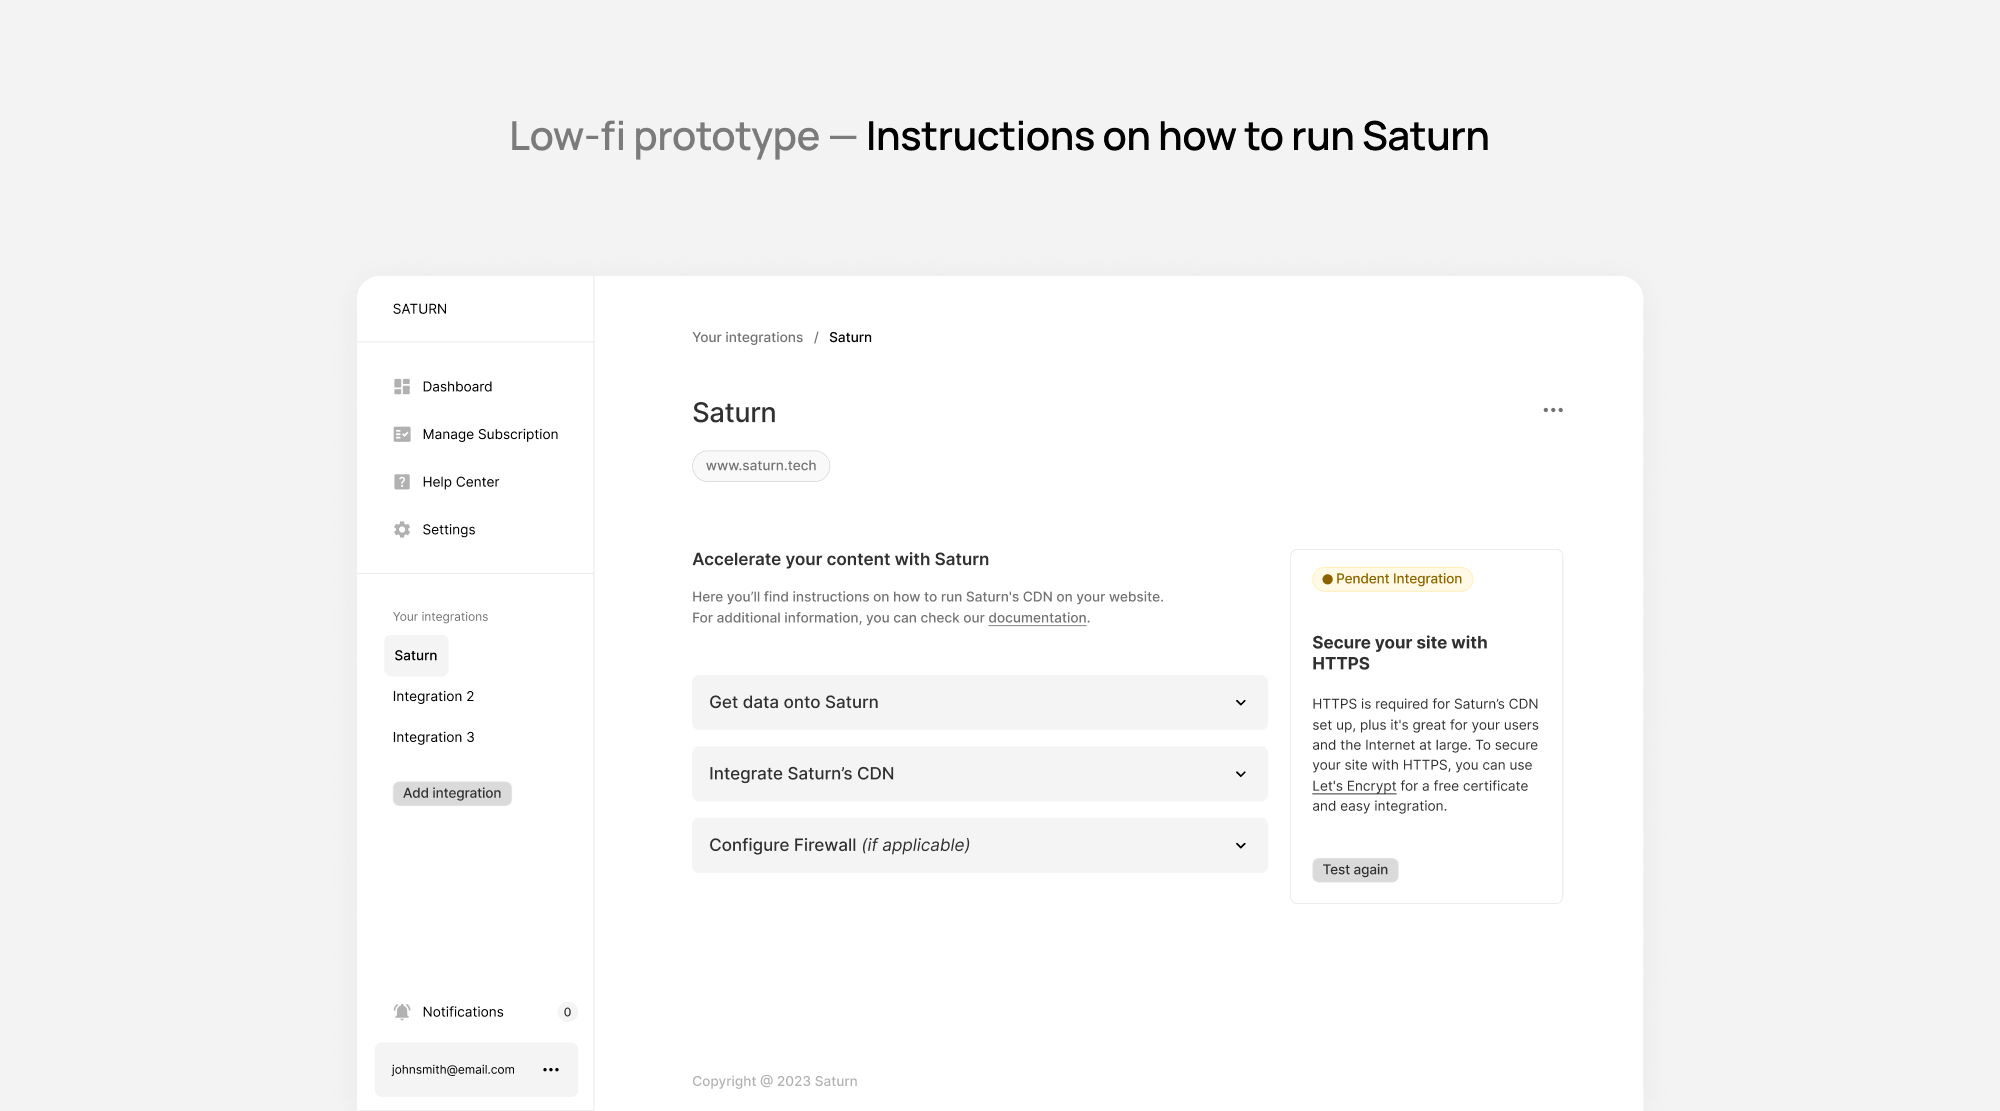2000x1111 pixels.
Task: Follow the Let's Encrypt link
Action: (1354, 787)
